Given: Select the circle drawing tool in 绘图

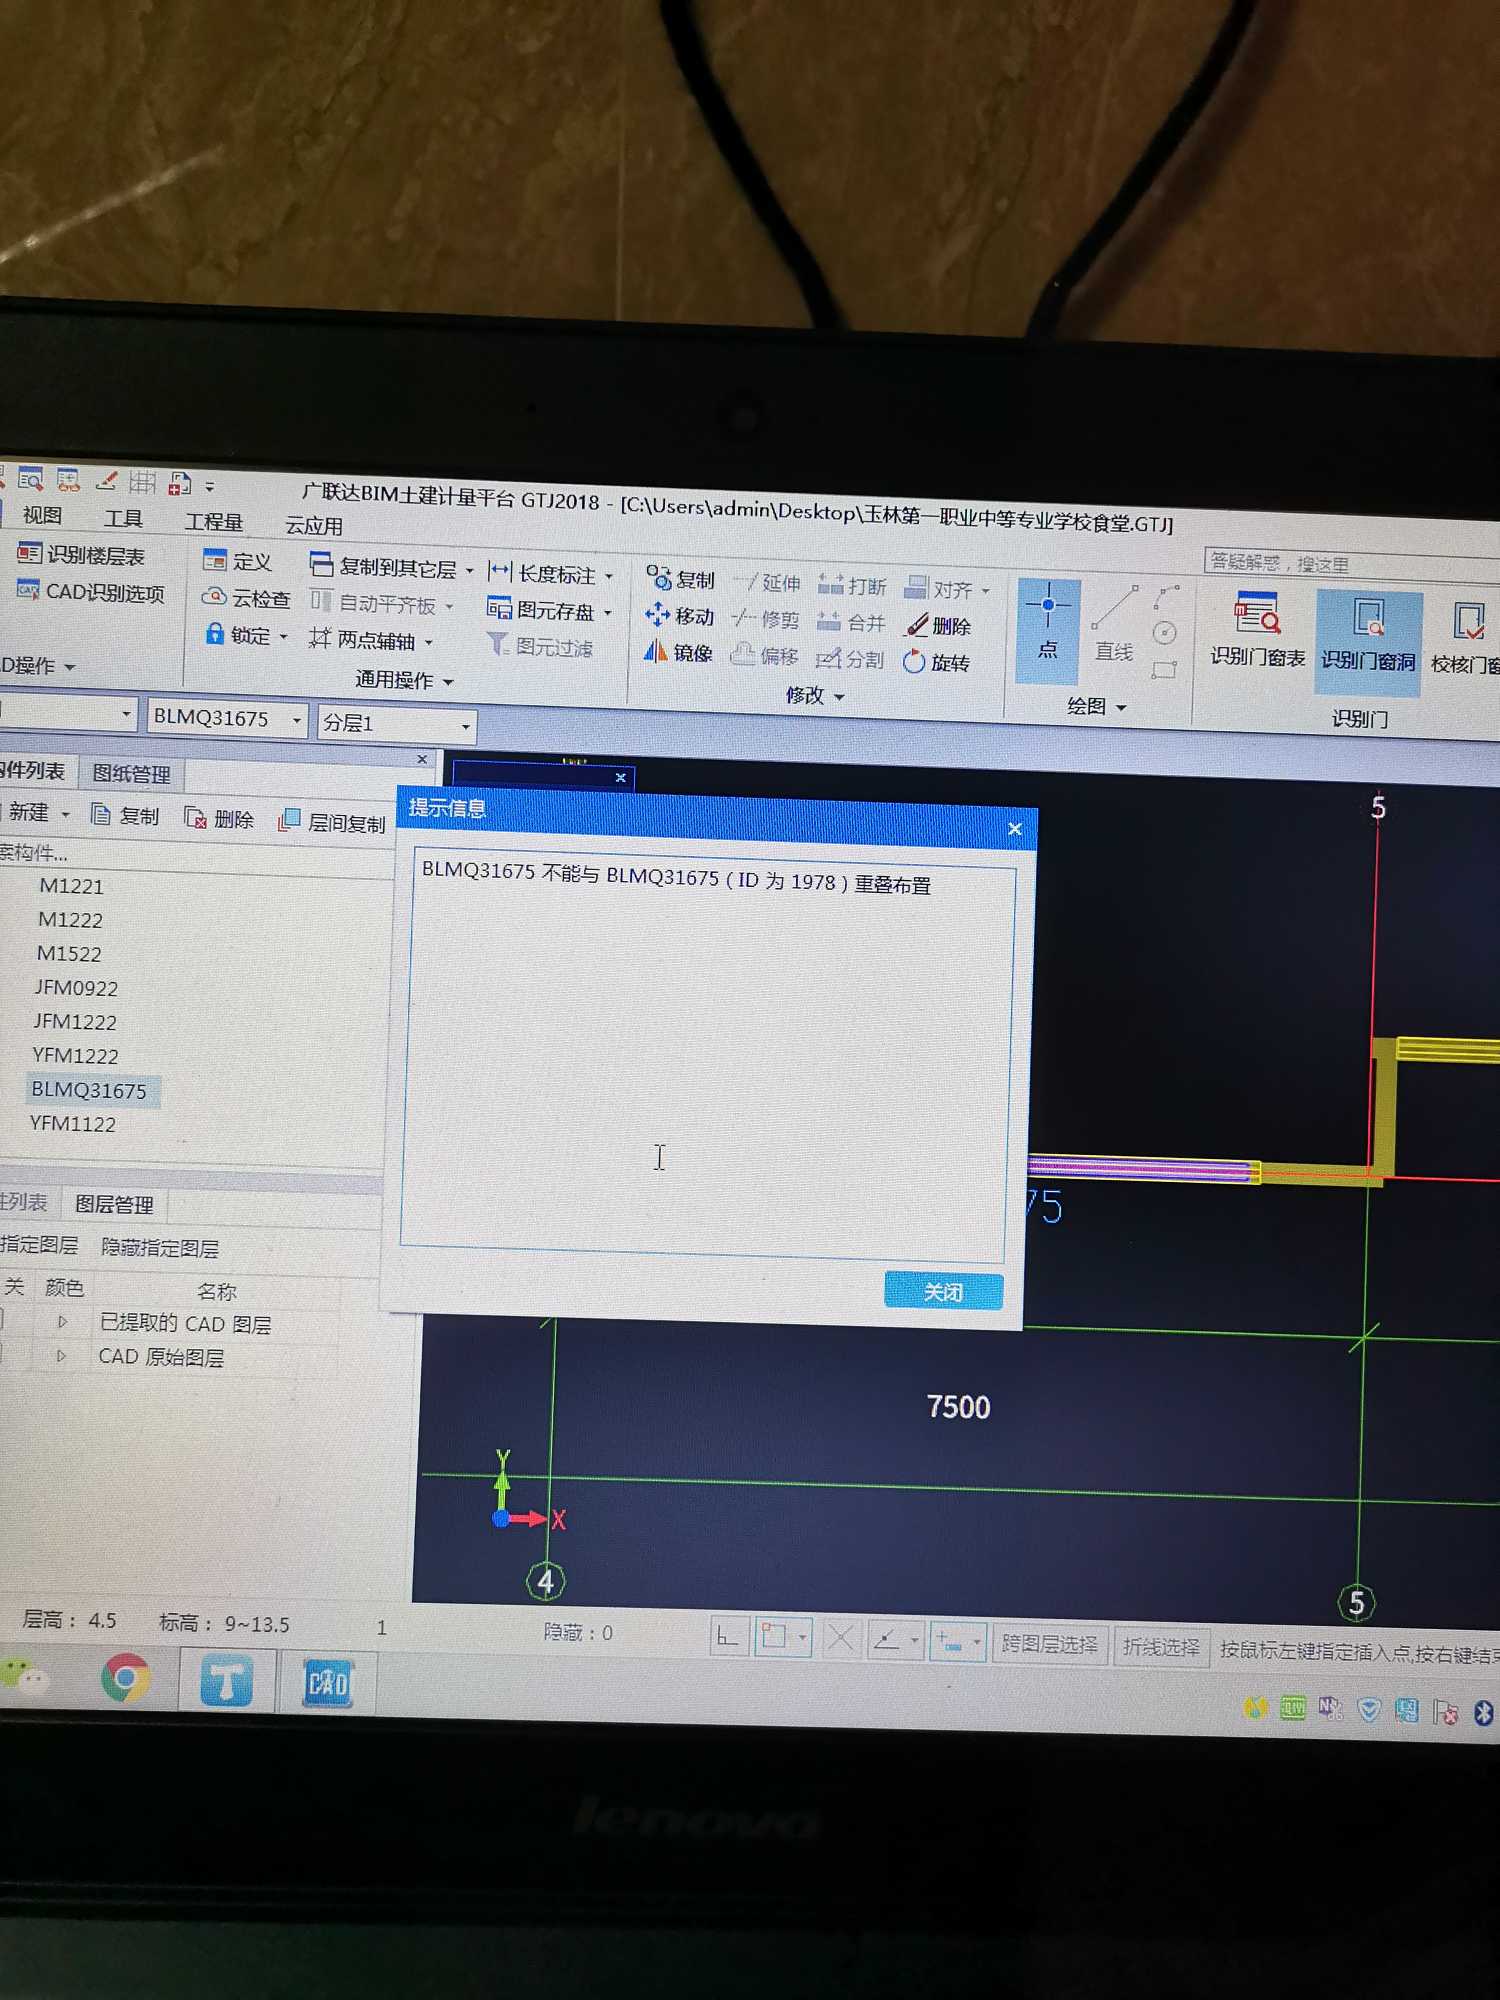Looking at the screenshot, I should pyautogui.click(x=1165, y=633).
